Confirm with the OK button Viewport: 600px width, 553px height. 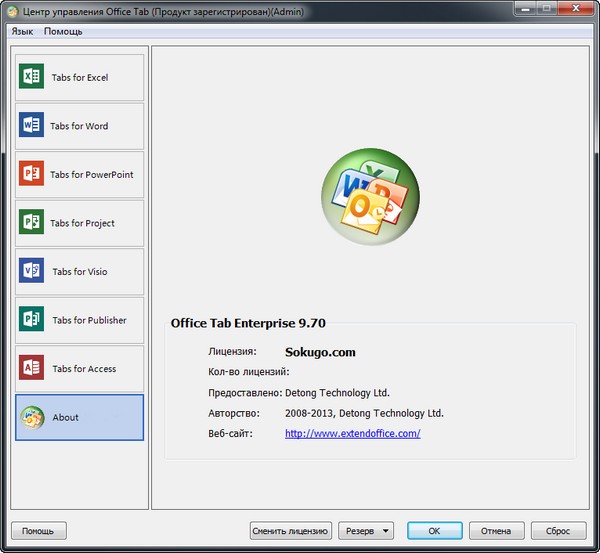(434, 531)
